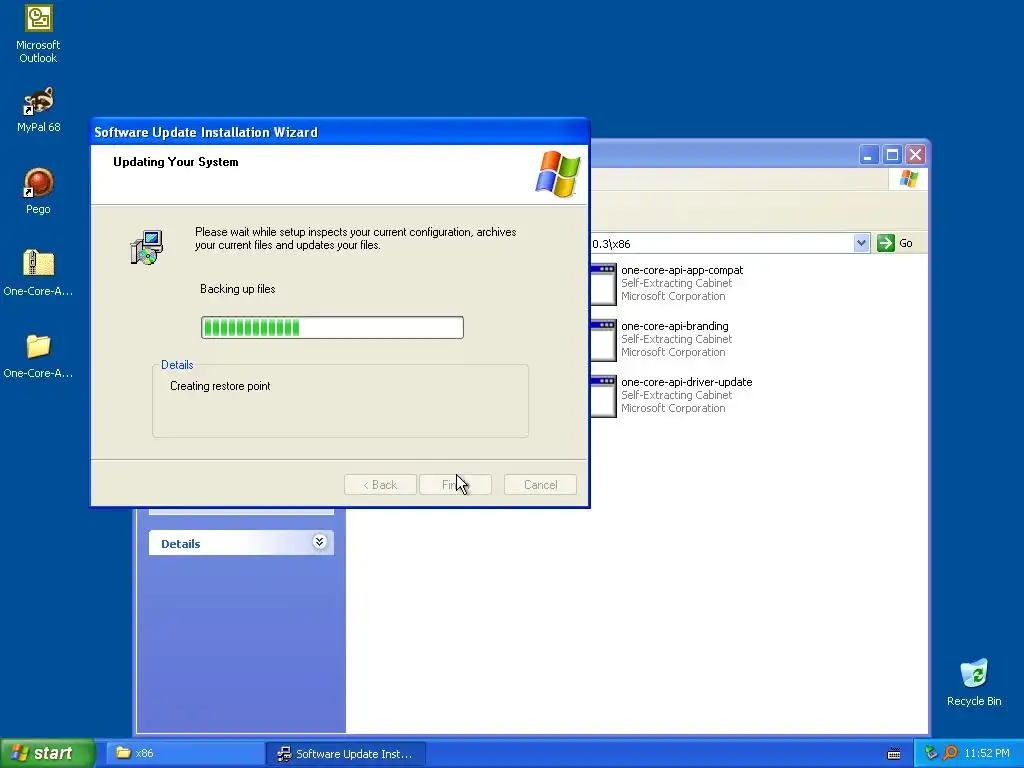Select one-core-api-driver-update file icon
Screen dimensions: 1024x768
pyautogui.click(x=603, y=396)
